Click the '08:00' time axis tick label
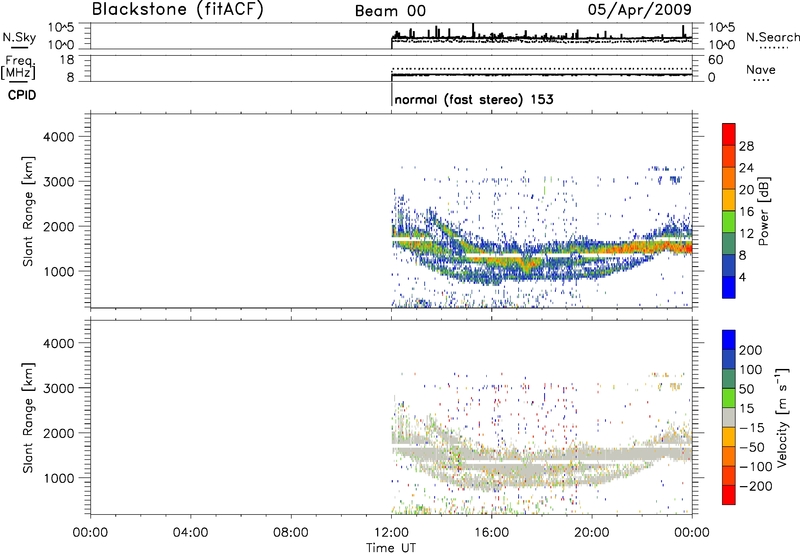The width and height of the screenshot is (800, 554). pyautogui.click(x=291, y=533)
